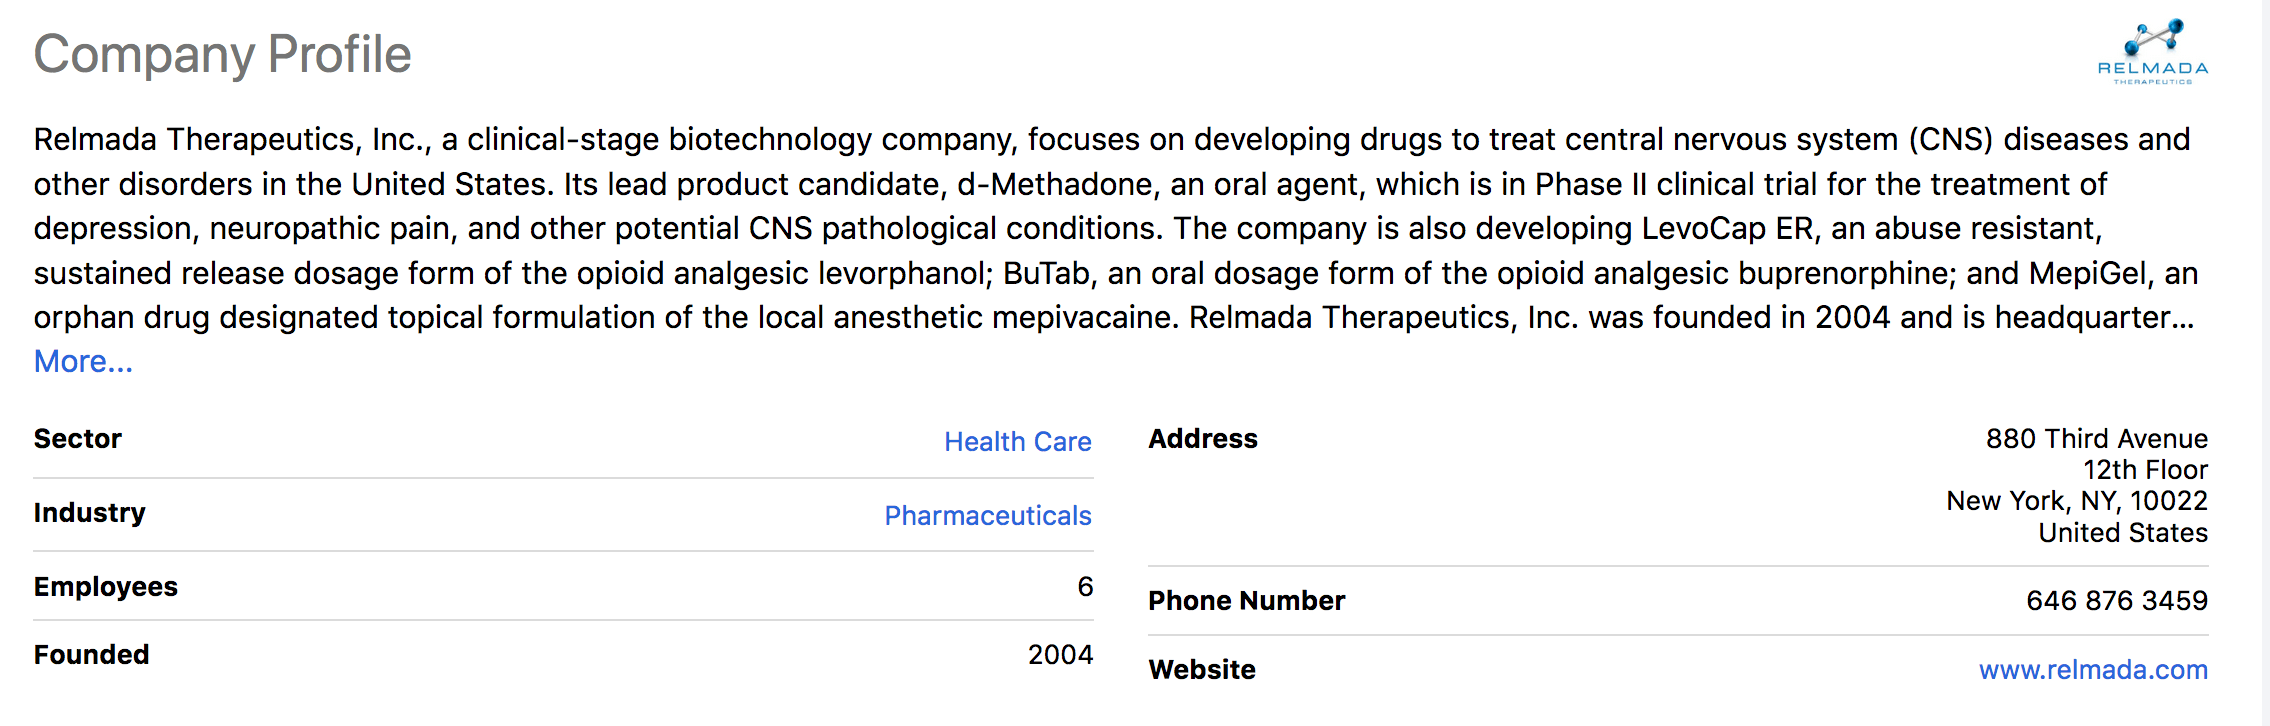Click the Website label

1202,670
